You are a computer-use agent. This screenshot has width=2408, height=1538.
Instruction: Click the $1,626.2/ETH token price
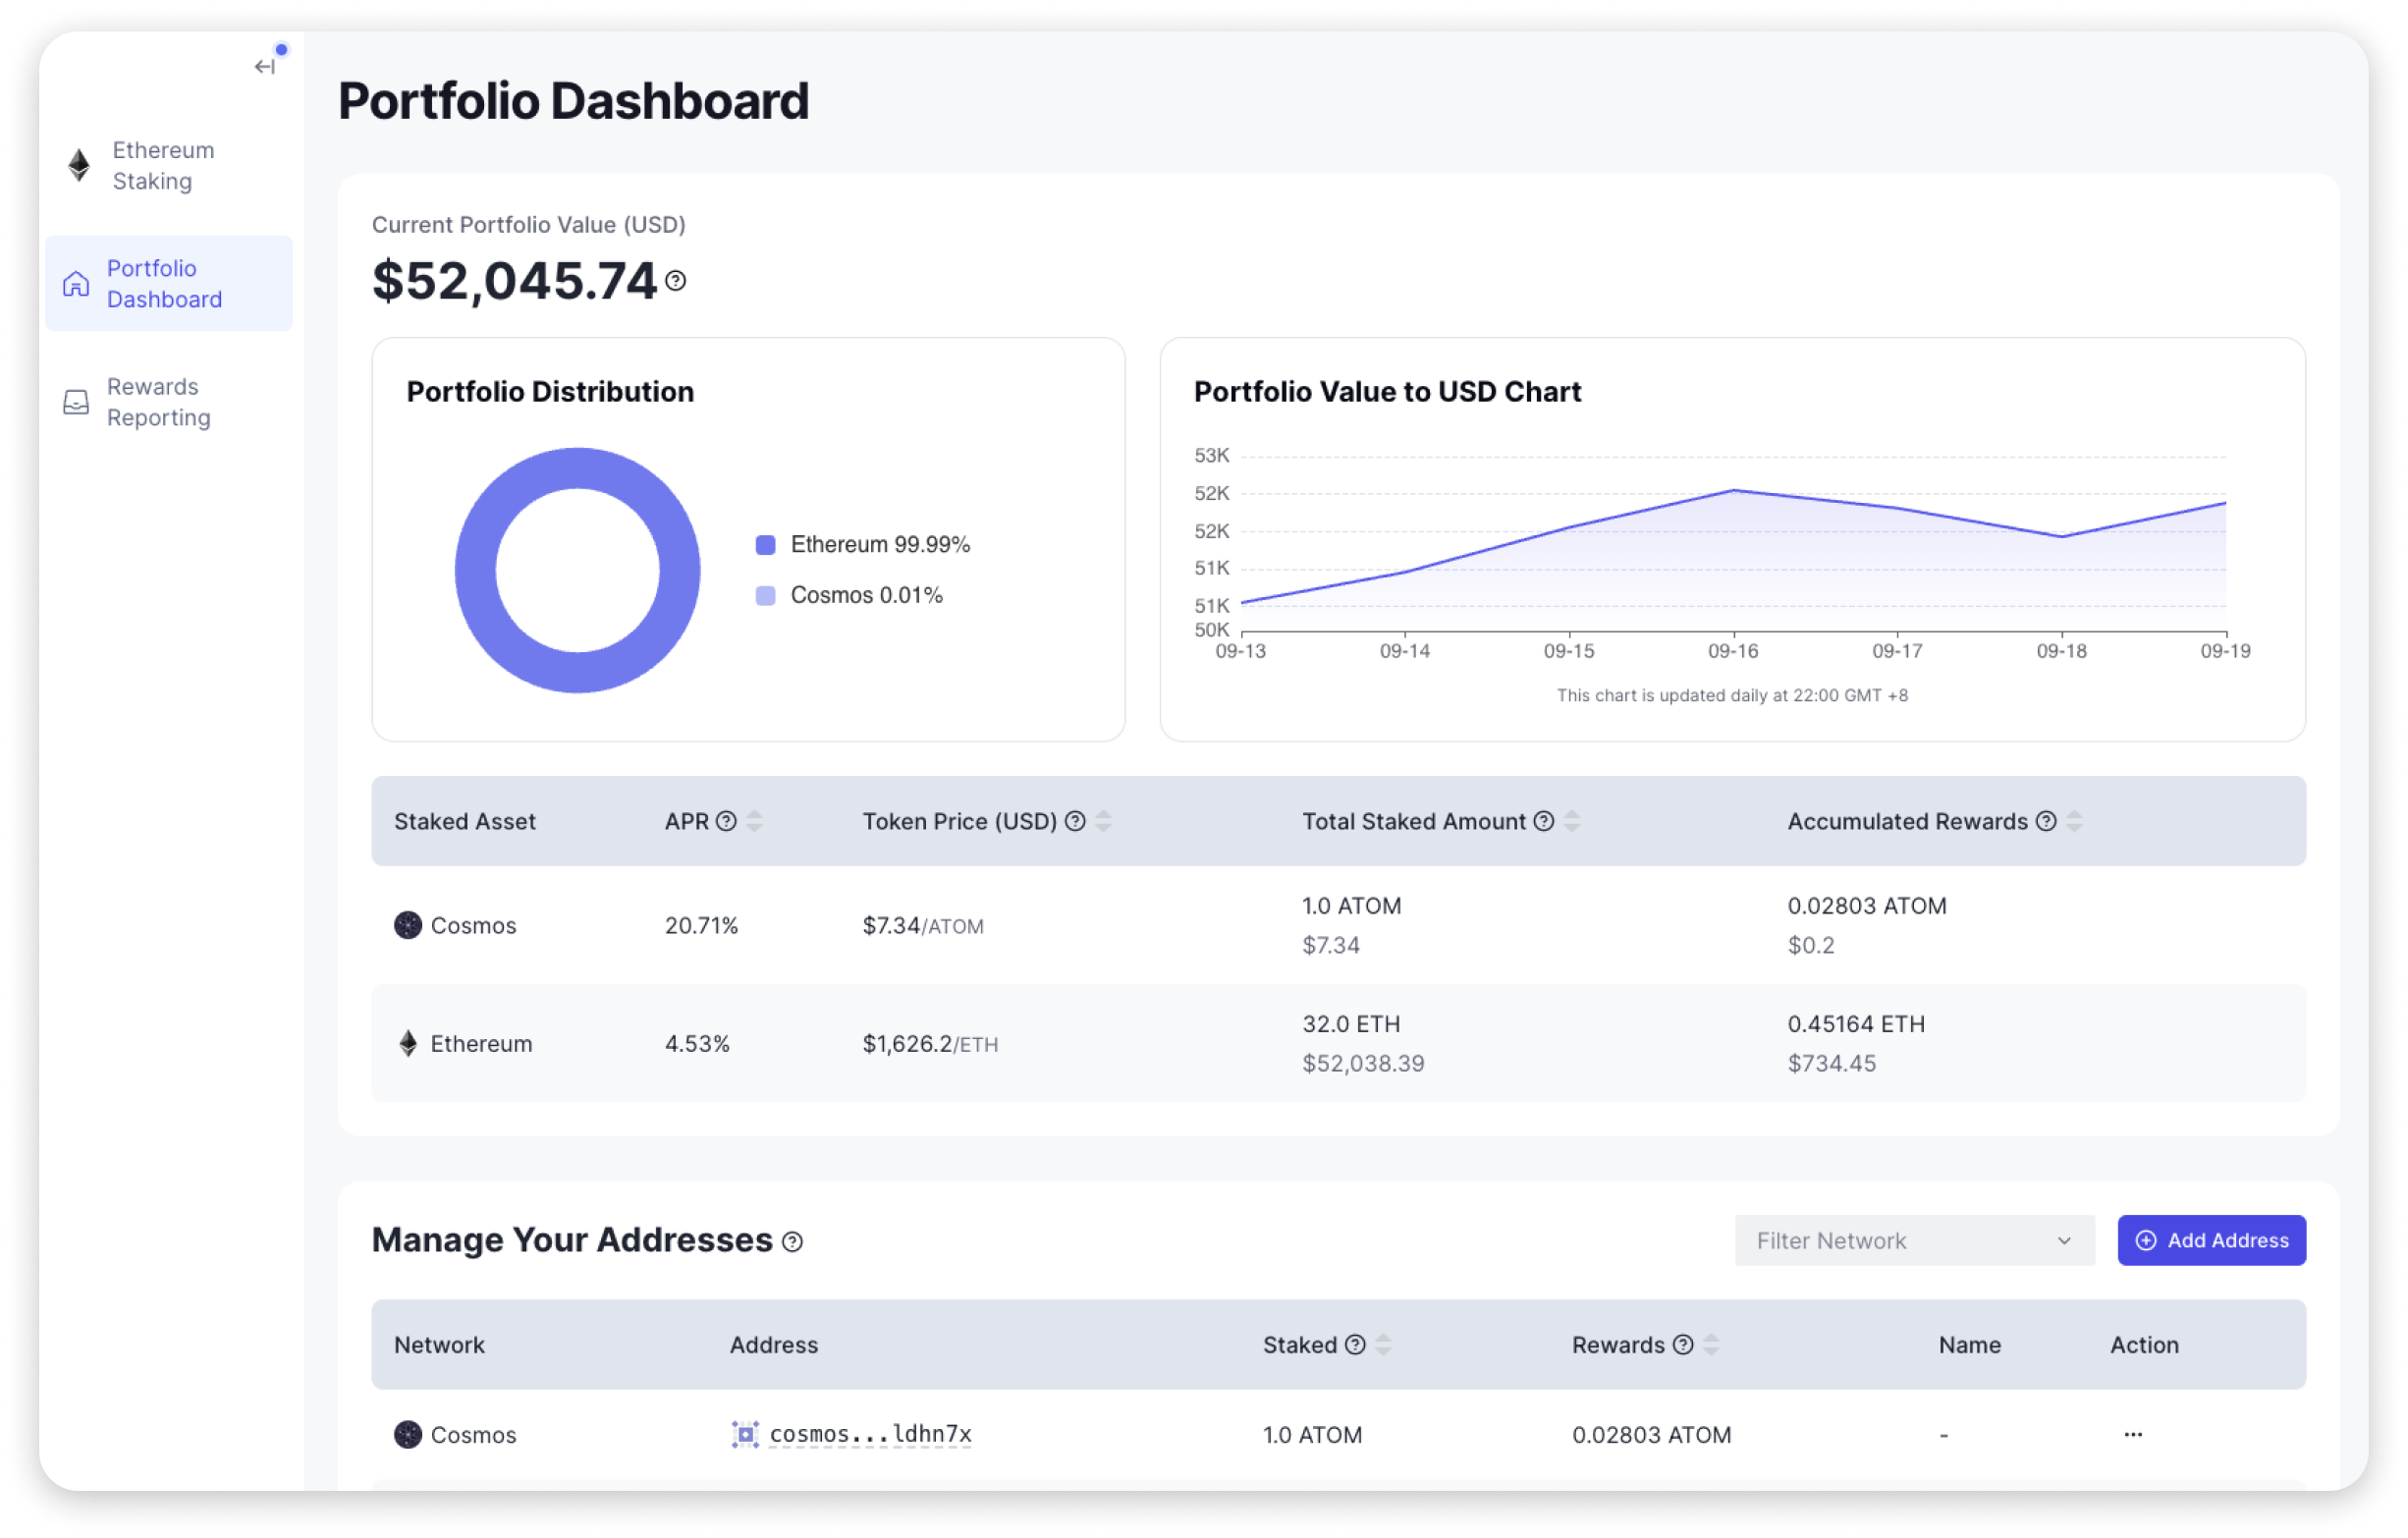coord(930,1044)
